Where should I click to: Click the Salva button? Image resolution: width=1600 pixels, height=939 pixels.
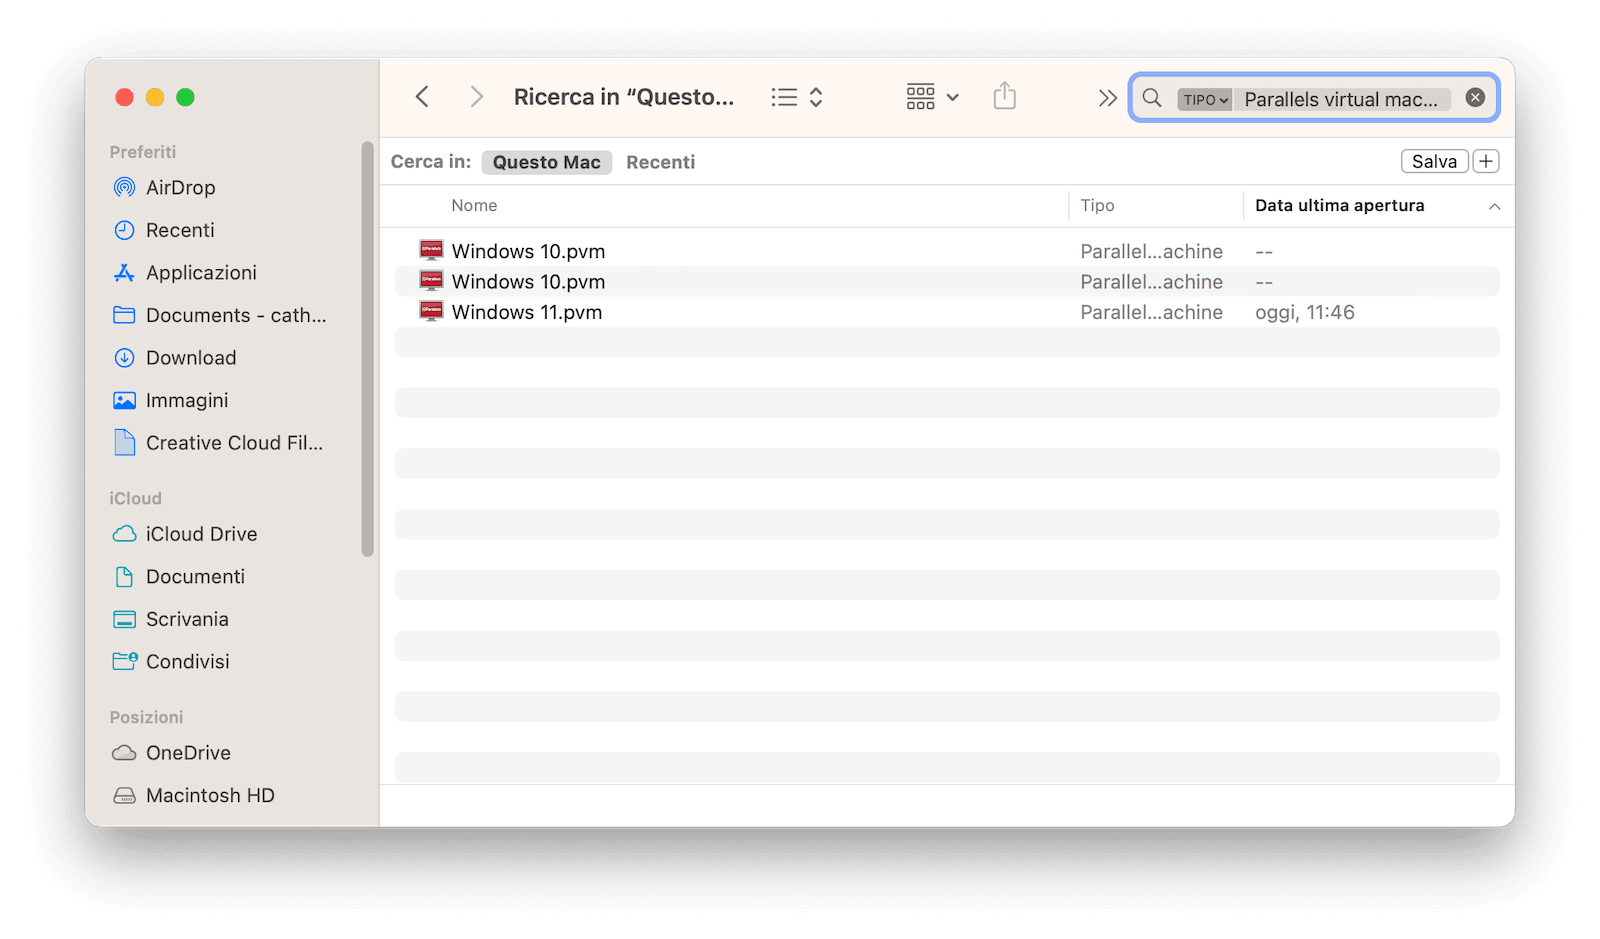pos(1434,161)
